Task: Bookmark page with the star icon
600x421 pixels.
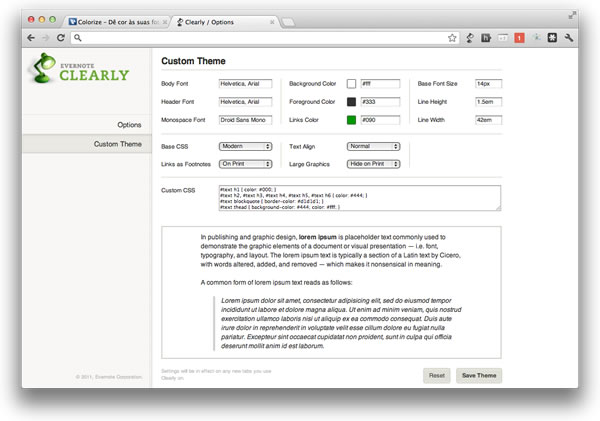Action: pyautogui.click(x=452, y=38)
